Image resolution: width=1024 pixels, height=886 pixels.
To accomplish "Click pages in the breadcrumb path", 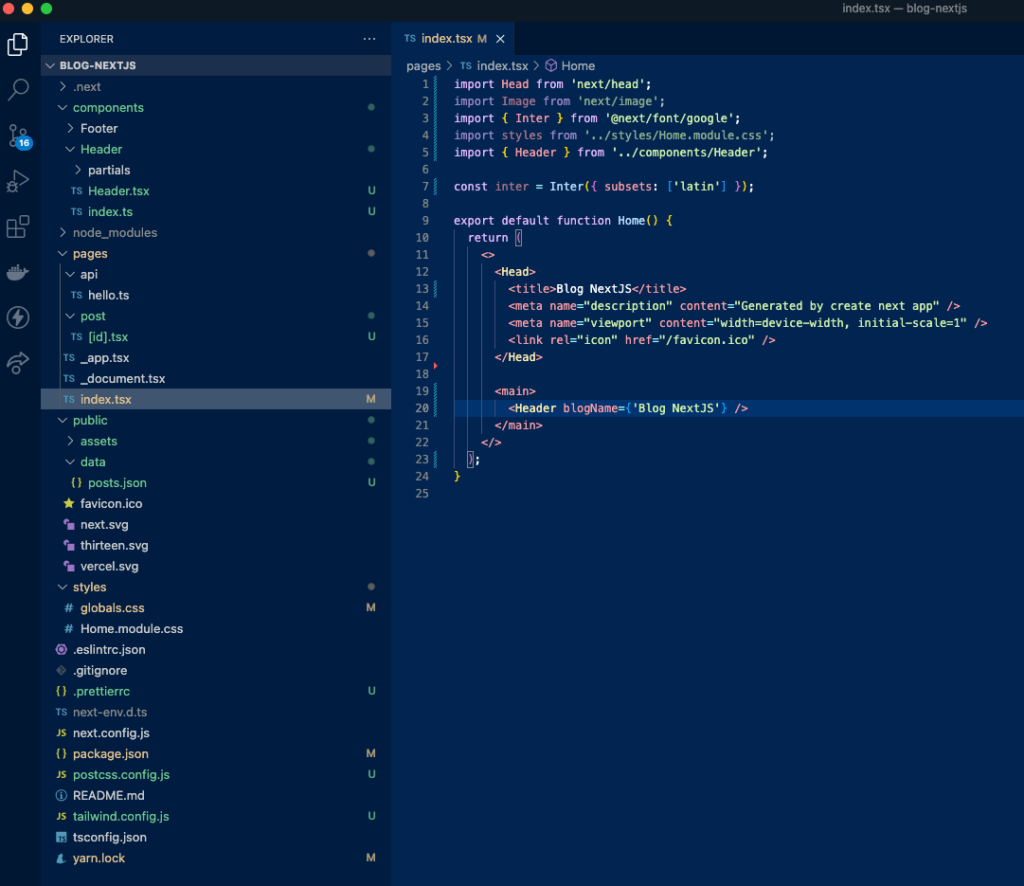I will 423,66.
